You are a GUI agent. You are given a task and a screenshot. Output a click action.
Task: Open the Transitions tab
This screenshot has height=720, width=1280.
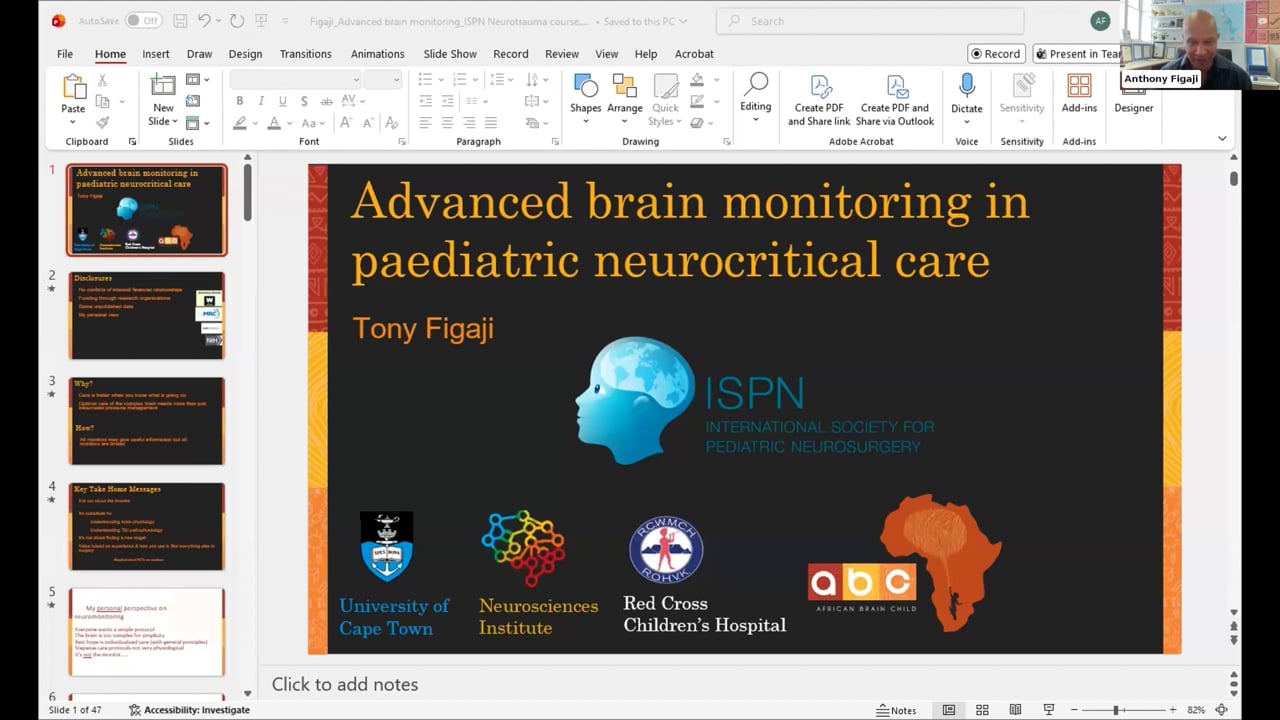click(305, 54)
